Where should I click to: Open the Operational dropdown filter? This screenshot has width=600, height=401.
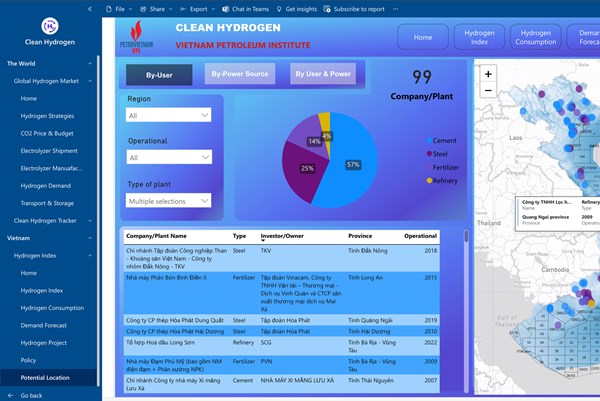tap(169, 158)
